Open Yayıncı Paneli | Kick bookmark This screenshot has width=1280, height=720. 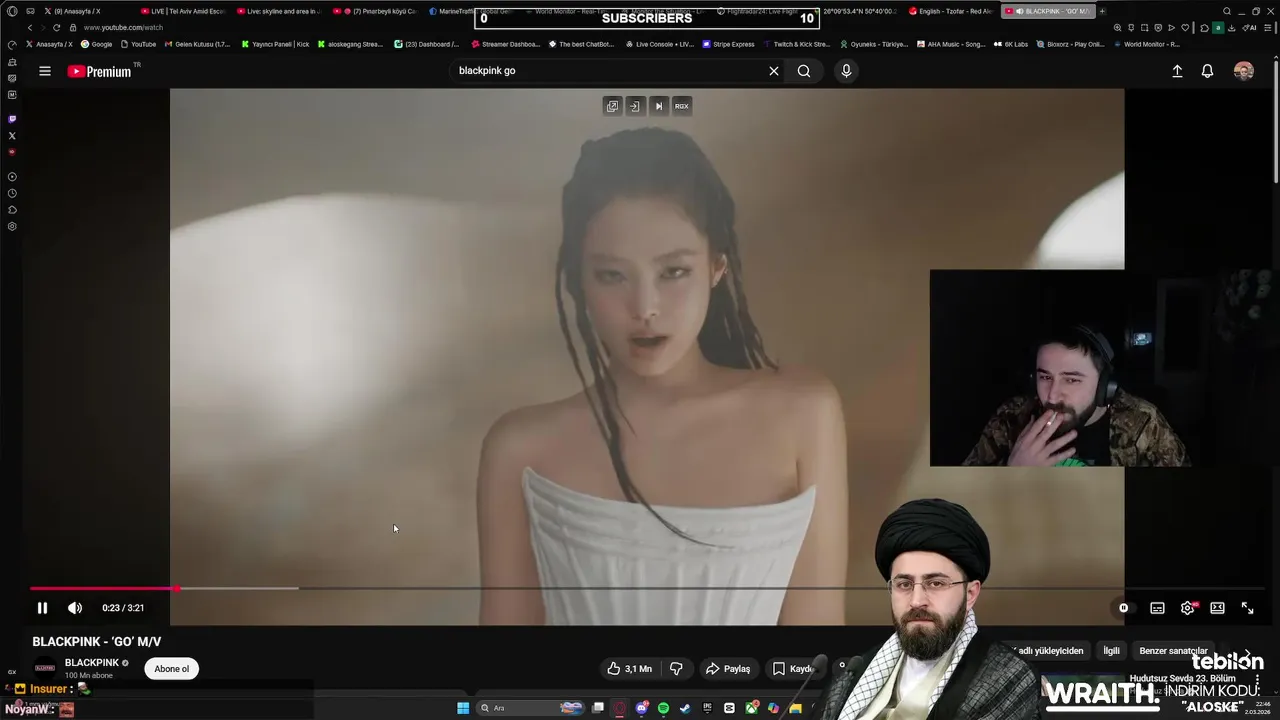[276, 44]
